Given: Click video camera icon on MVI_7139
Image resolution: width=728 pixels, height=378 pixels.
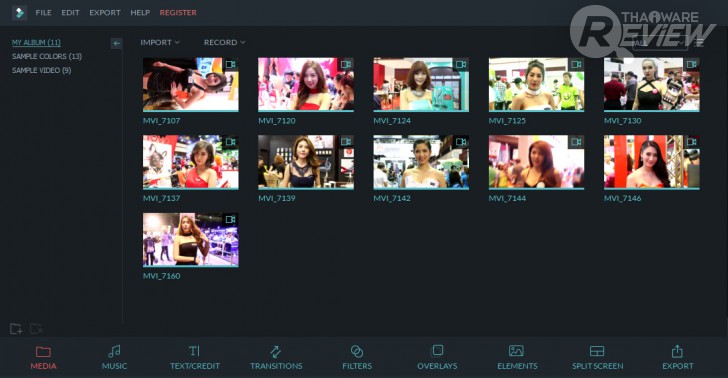Looking at the screenshot, I should point(345,142).
